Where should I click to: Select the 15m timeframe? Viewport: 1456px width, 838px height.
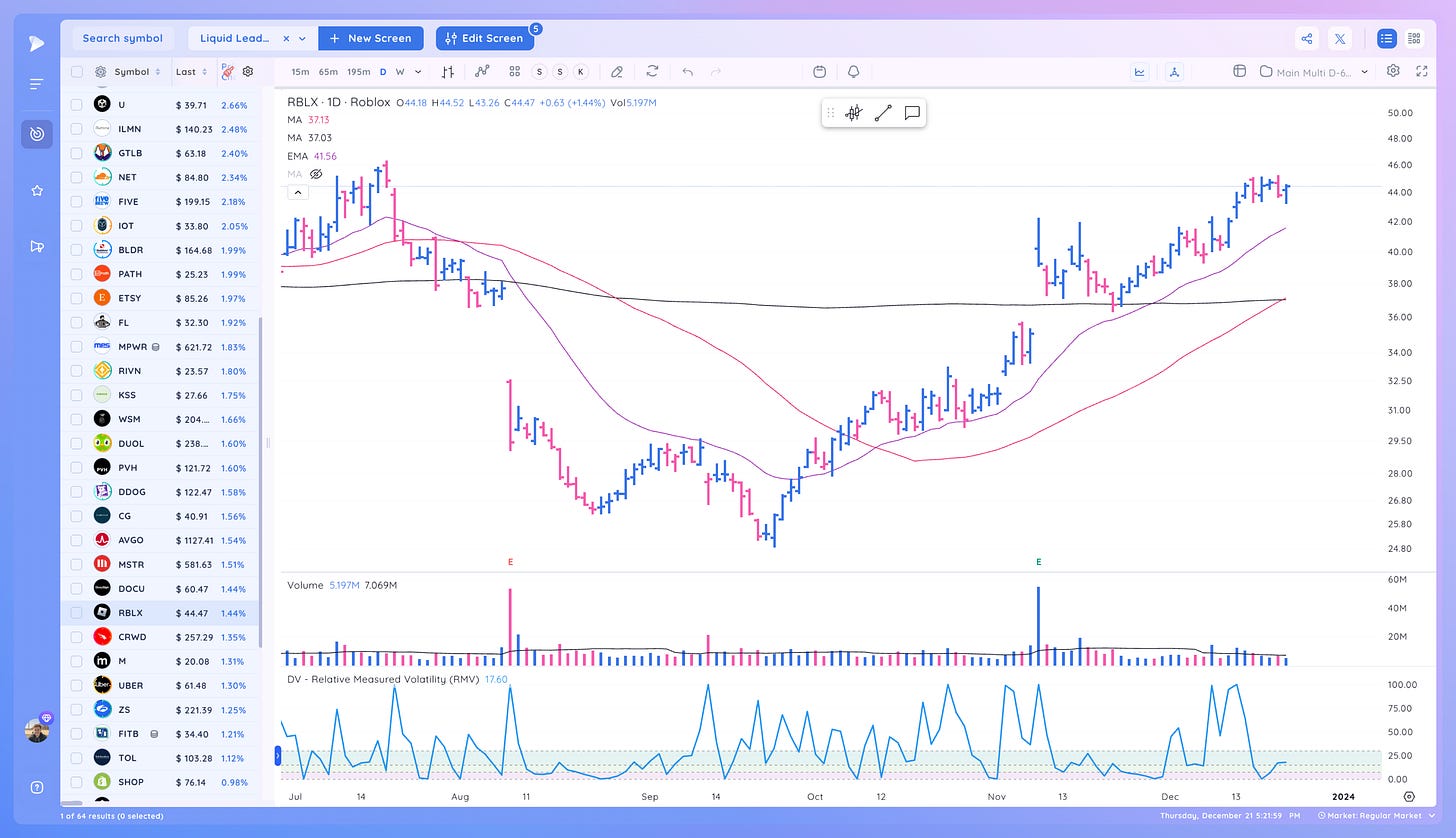[300, 72]
